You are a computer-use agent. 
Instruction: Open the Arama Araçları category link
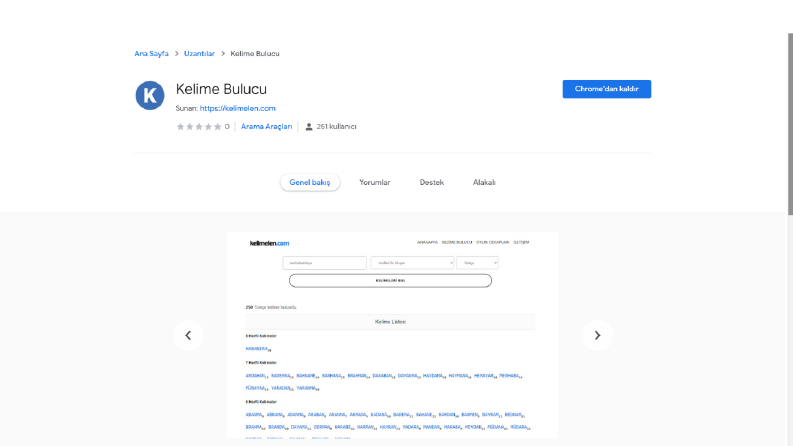(267, 126)
